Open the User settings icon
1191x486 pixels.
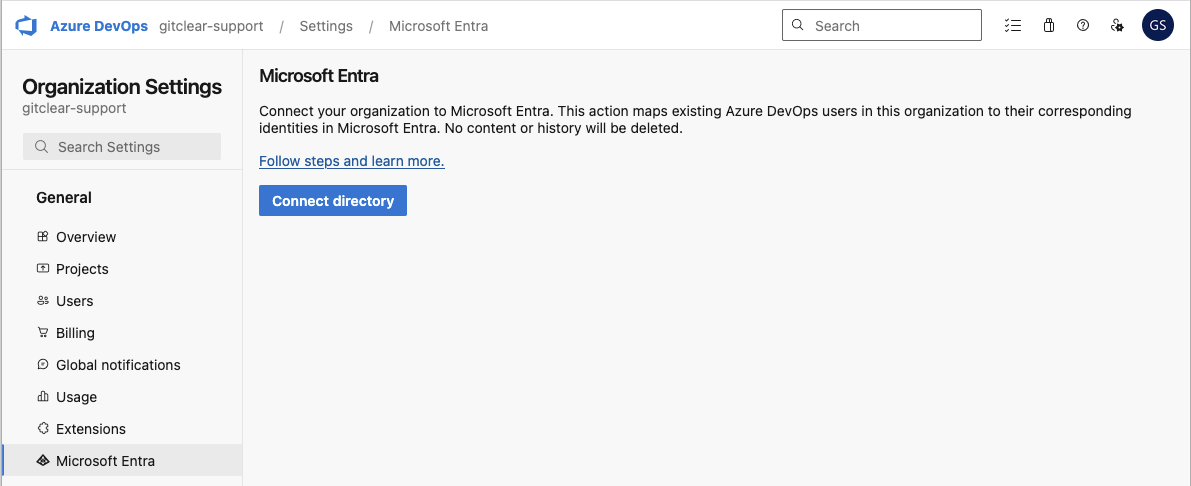tap(1118, 26)
